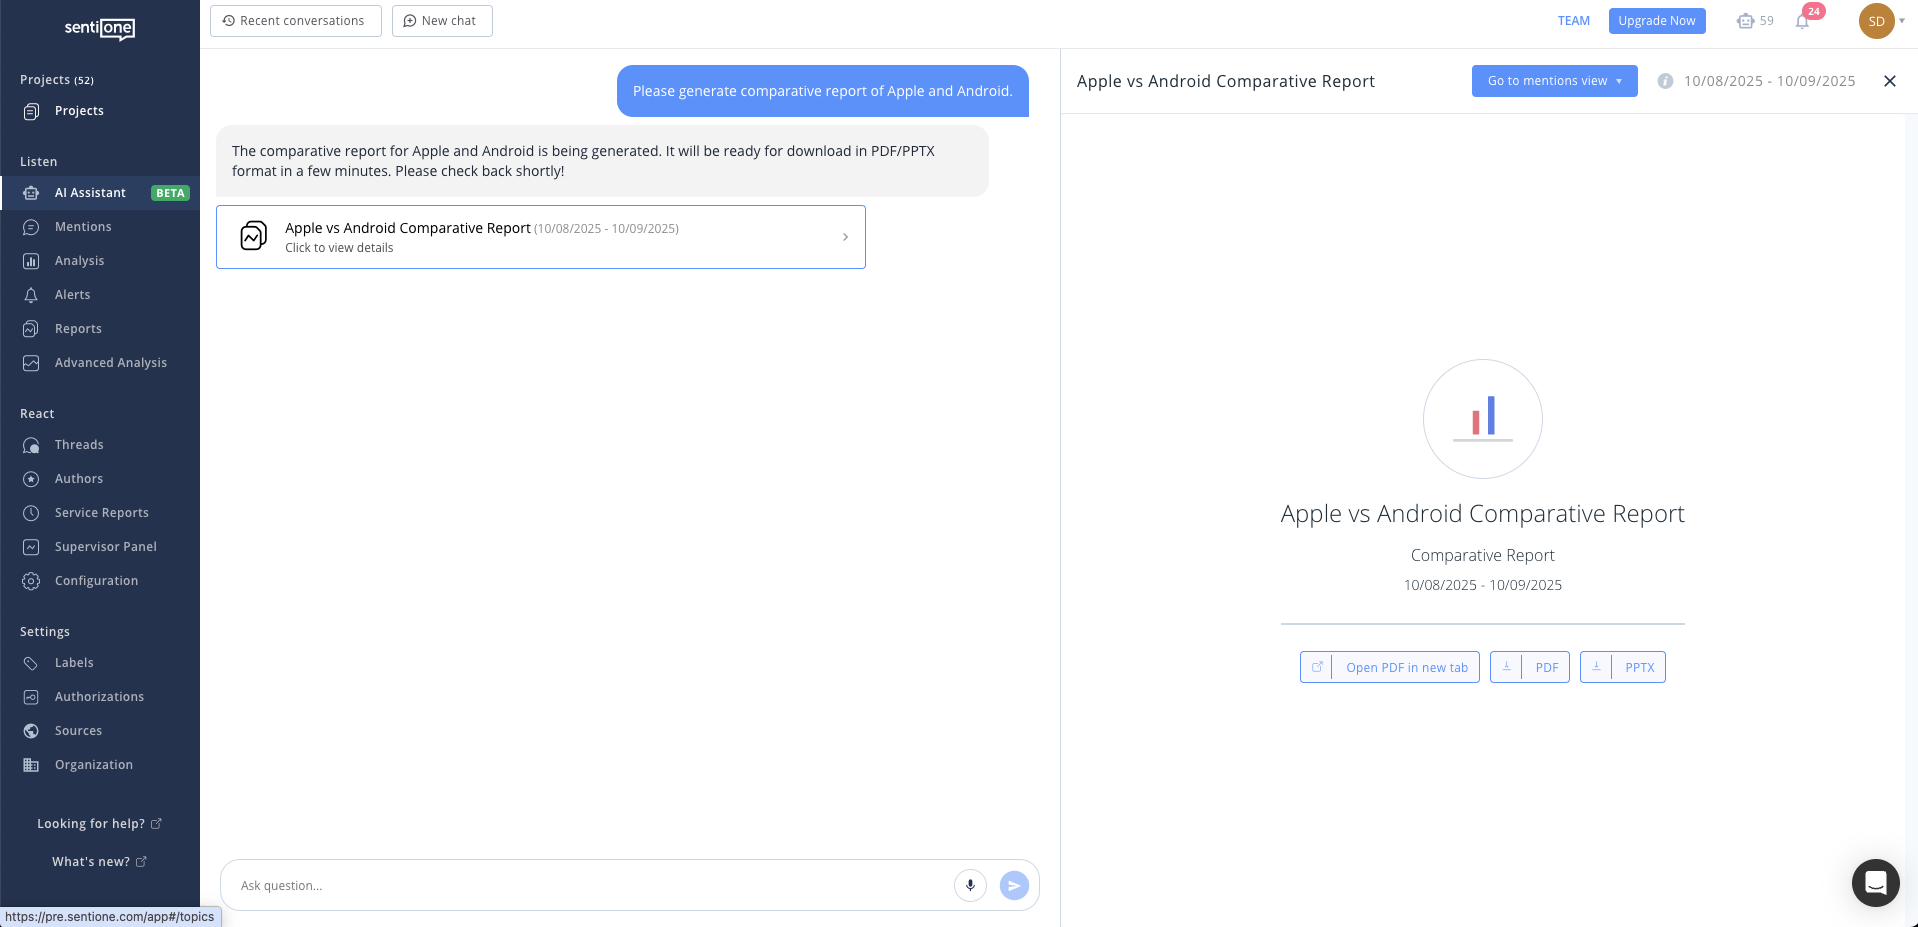Click the info icon beside date range
This screenshot has width=1918, height=927.
(1665, 81)
